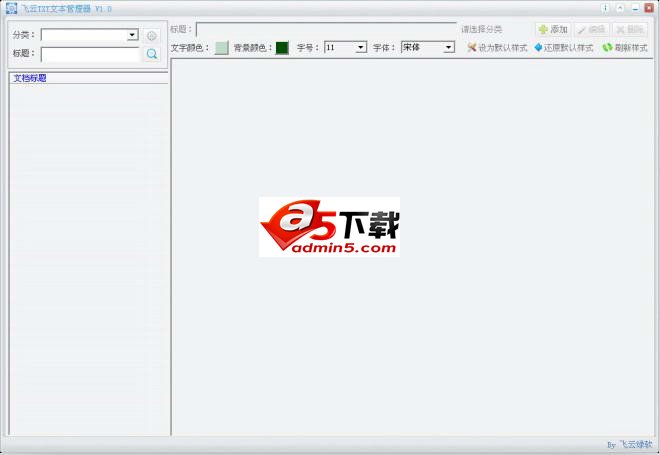The image size is (660, 455).
Task: Click the 标题 search input on left panel
Action: [90, 54]
